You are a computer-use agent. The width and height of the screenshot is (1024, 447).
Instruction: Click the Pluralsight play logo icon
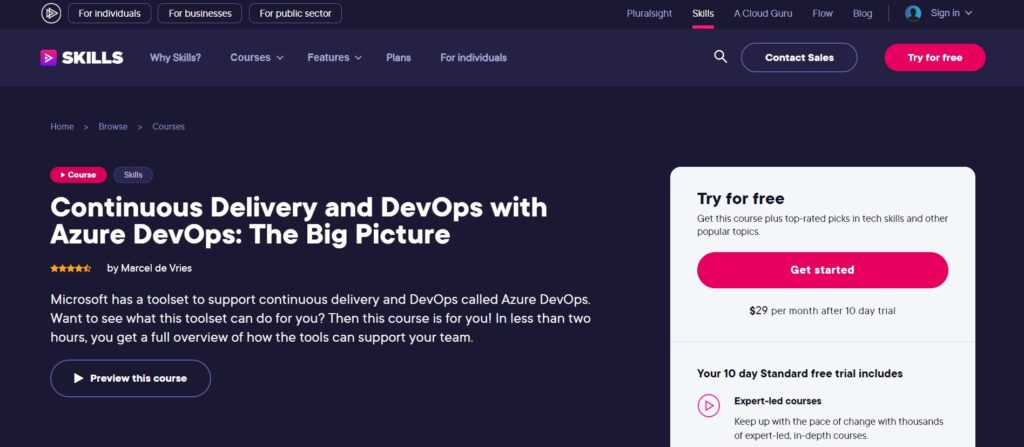[51, 13]
